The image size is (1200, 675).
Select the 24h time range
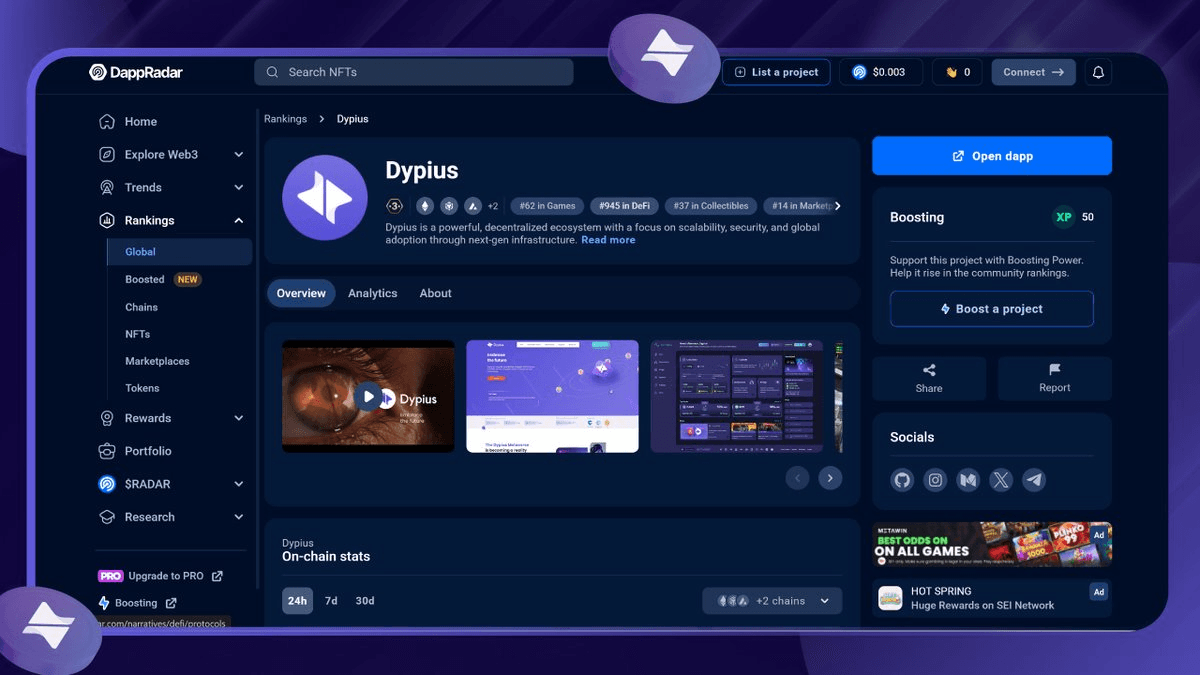pyautogui.click(x=297, y=601)
